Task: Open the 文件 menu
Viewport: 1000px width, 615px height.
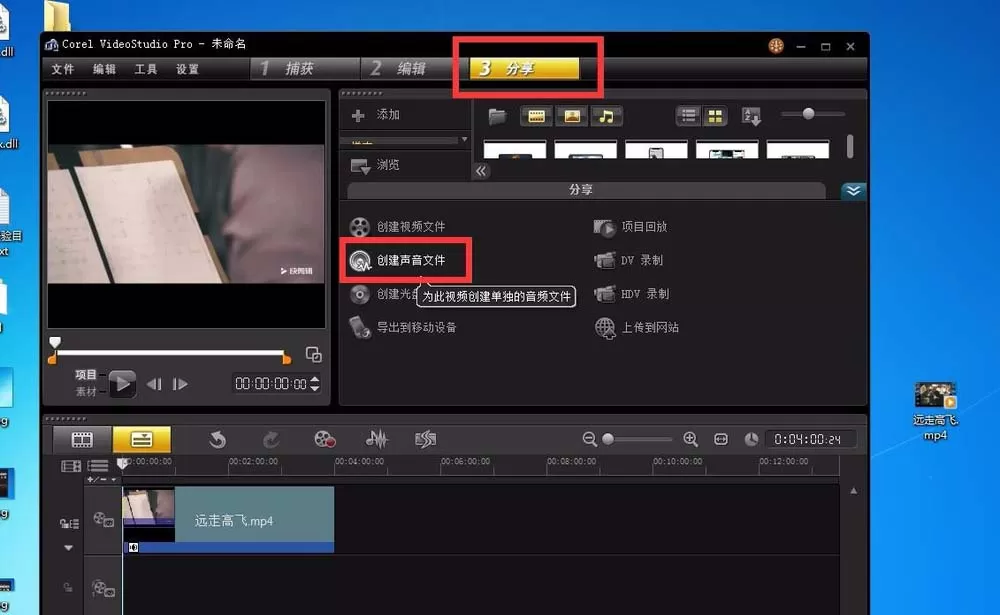Action: (62, 69)
